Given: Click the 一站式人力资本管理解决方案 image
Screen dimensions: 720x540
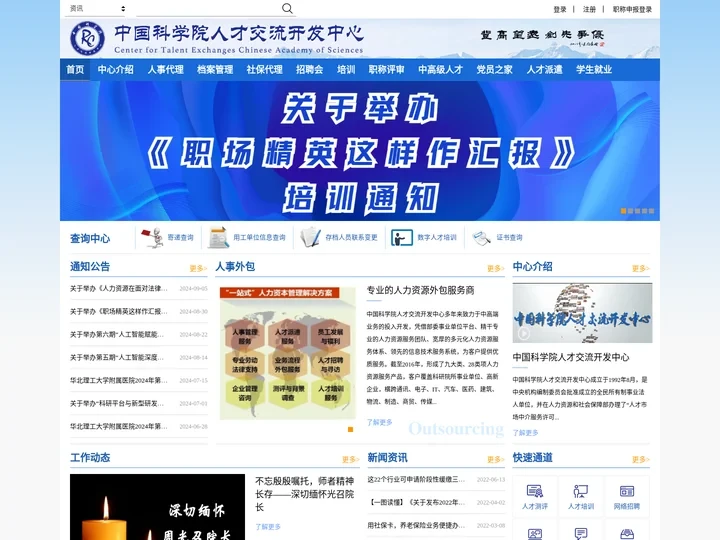Looking at the screenshot, I should click(287, 353).
